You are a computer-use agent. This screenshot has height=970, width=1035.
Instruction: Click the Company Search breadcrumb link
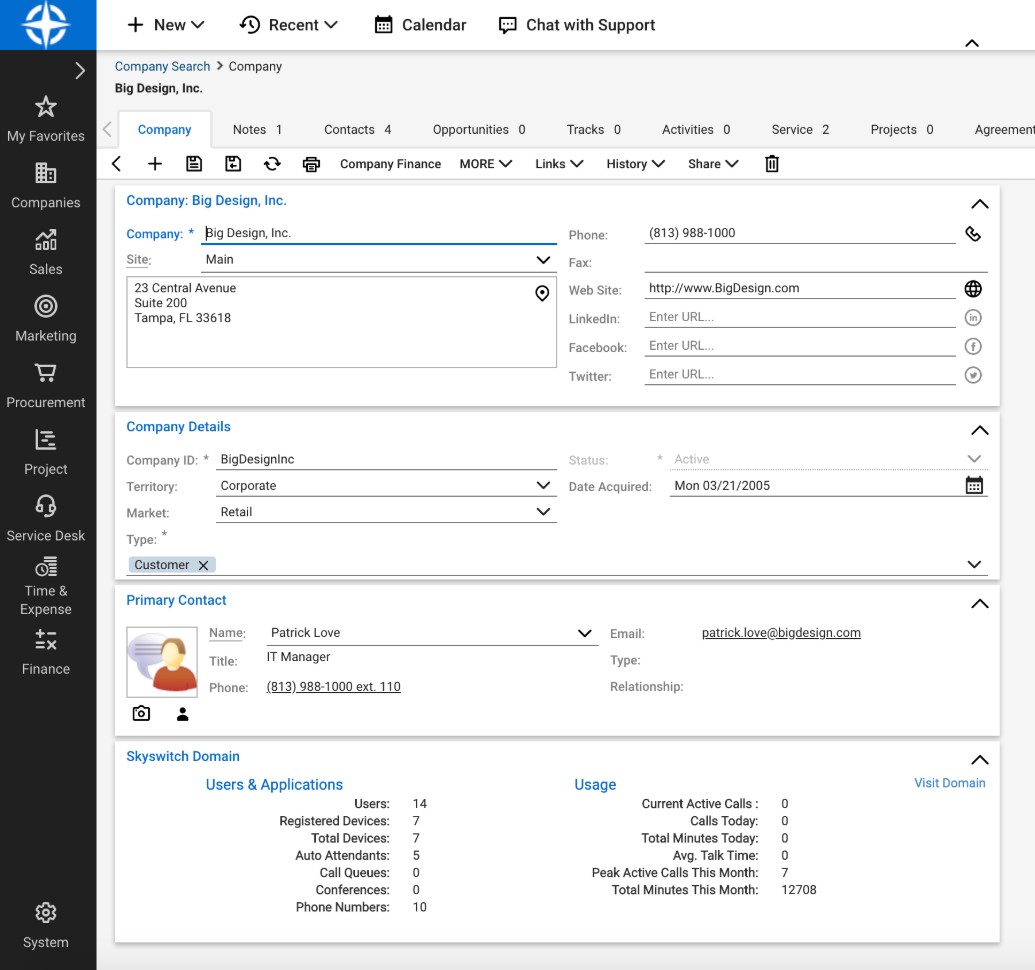[x=162, y=67]
